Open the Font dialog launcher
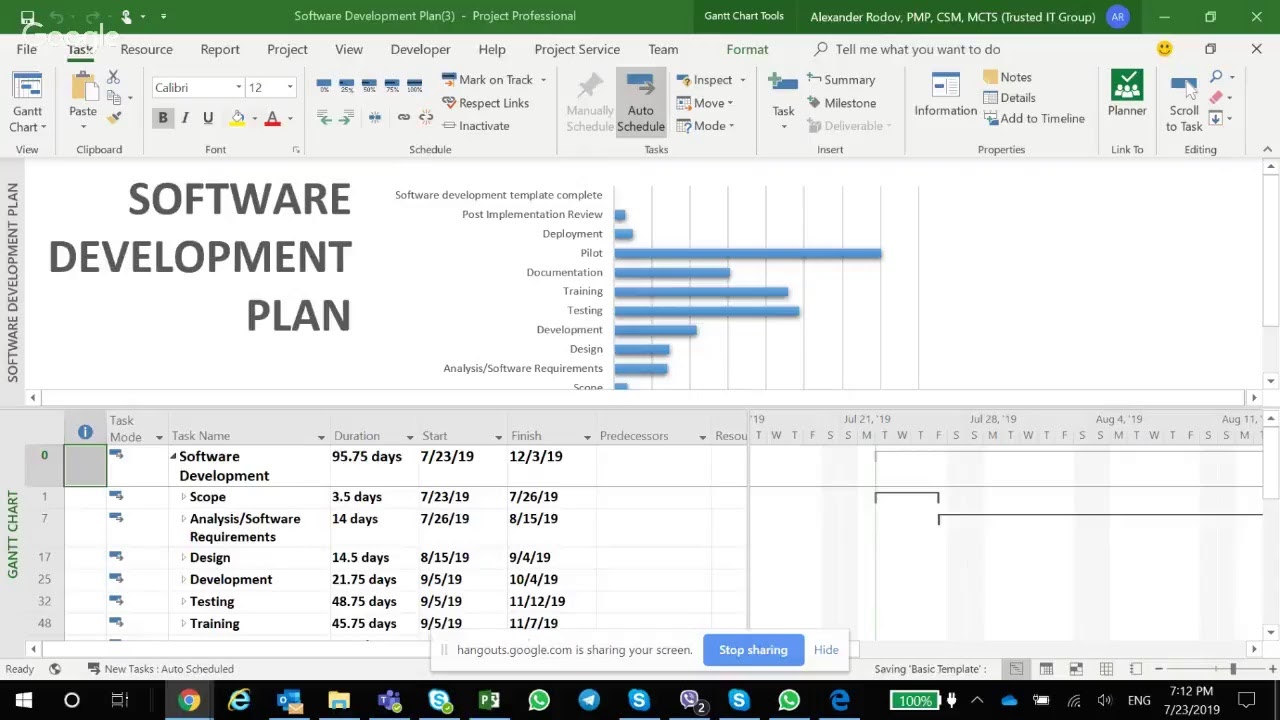 (296, 150)
